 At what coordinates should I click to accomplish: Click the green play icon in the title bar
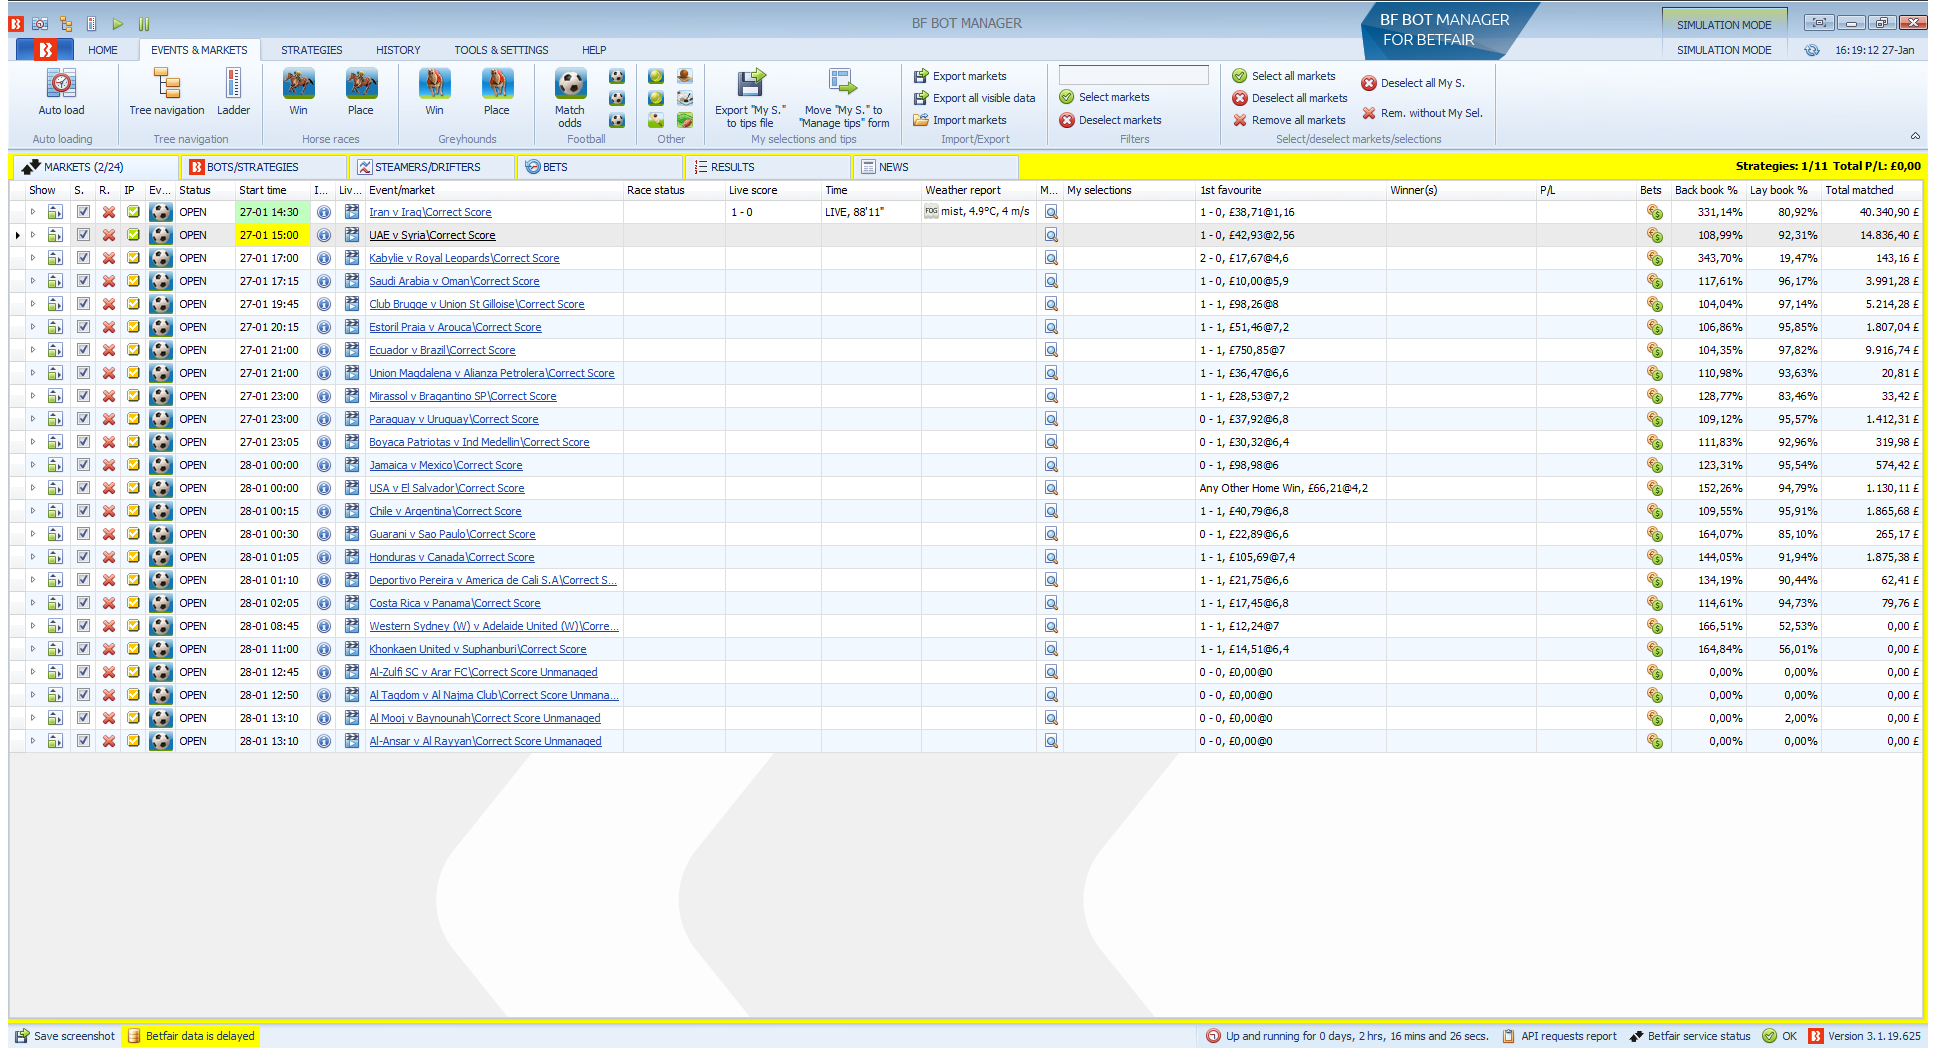[x=118, y=24]
